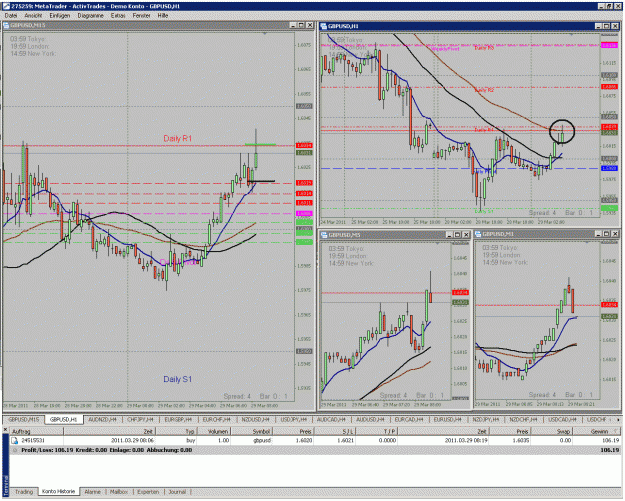625x501 pixels.
Task: Select order number 24515531
Action: pos(33,441)
